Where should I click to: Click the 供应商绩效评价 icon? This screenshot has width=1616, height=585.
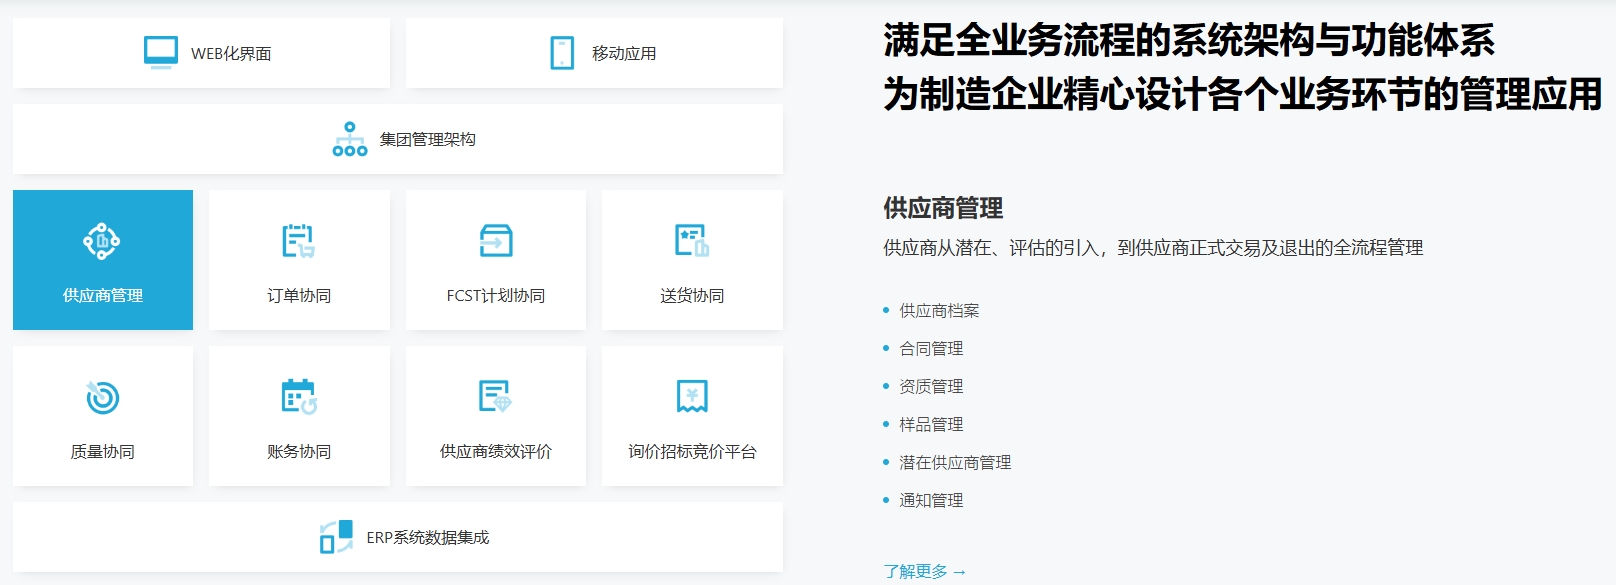(x=495, y=397)
